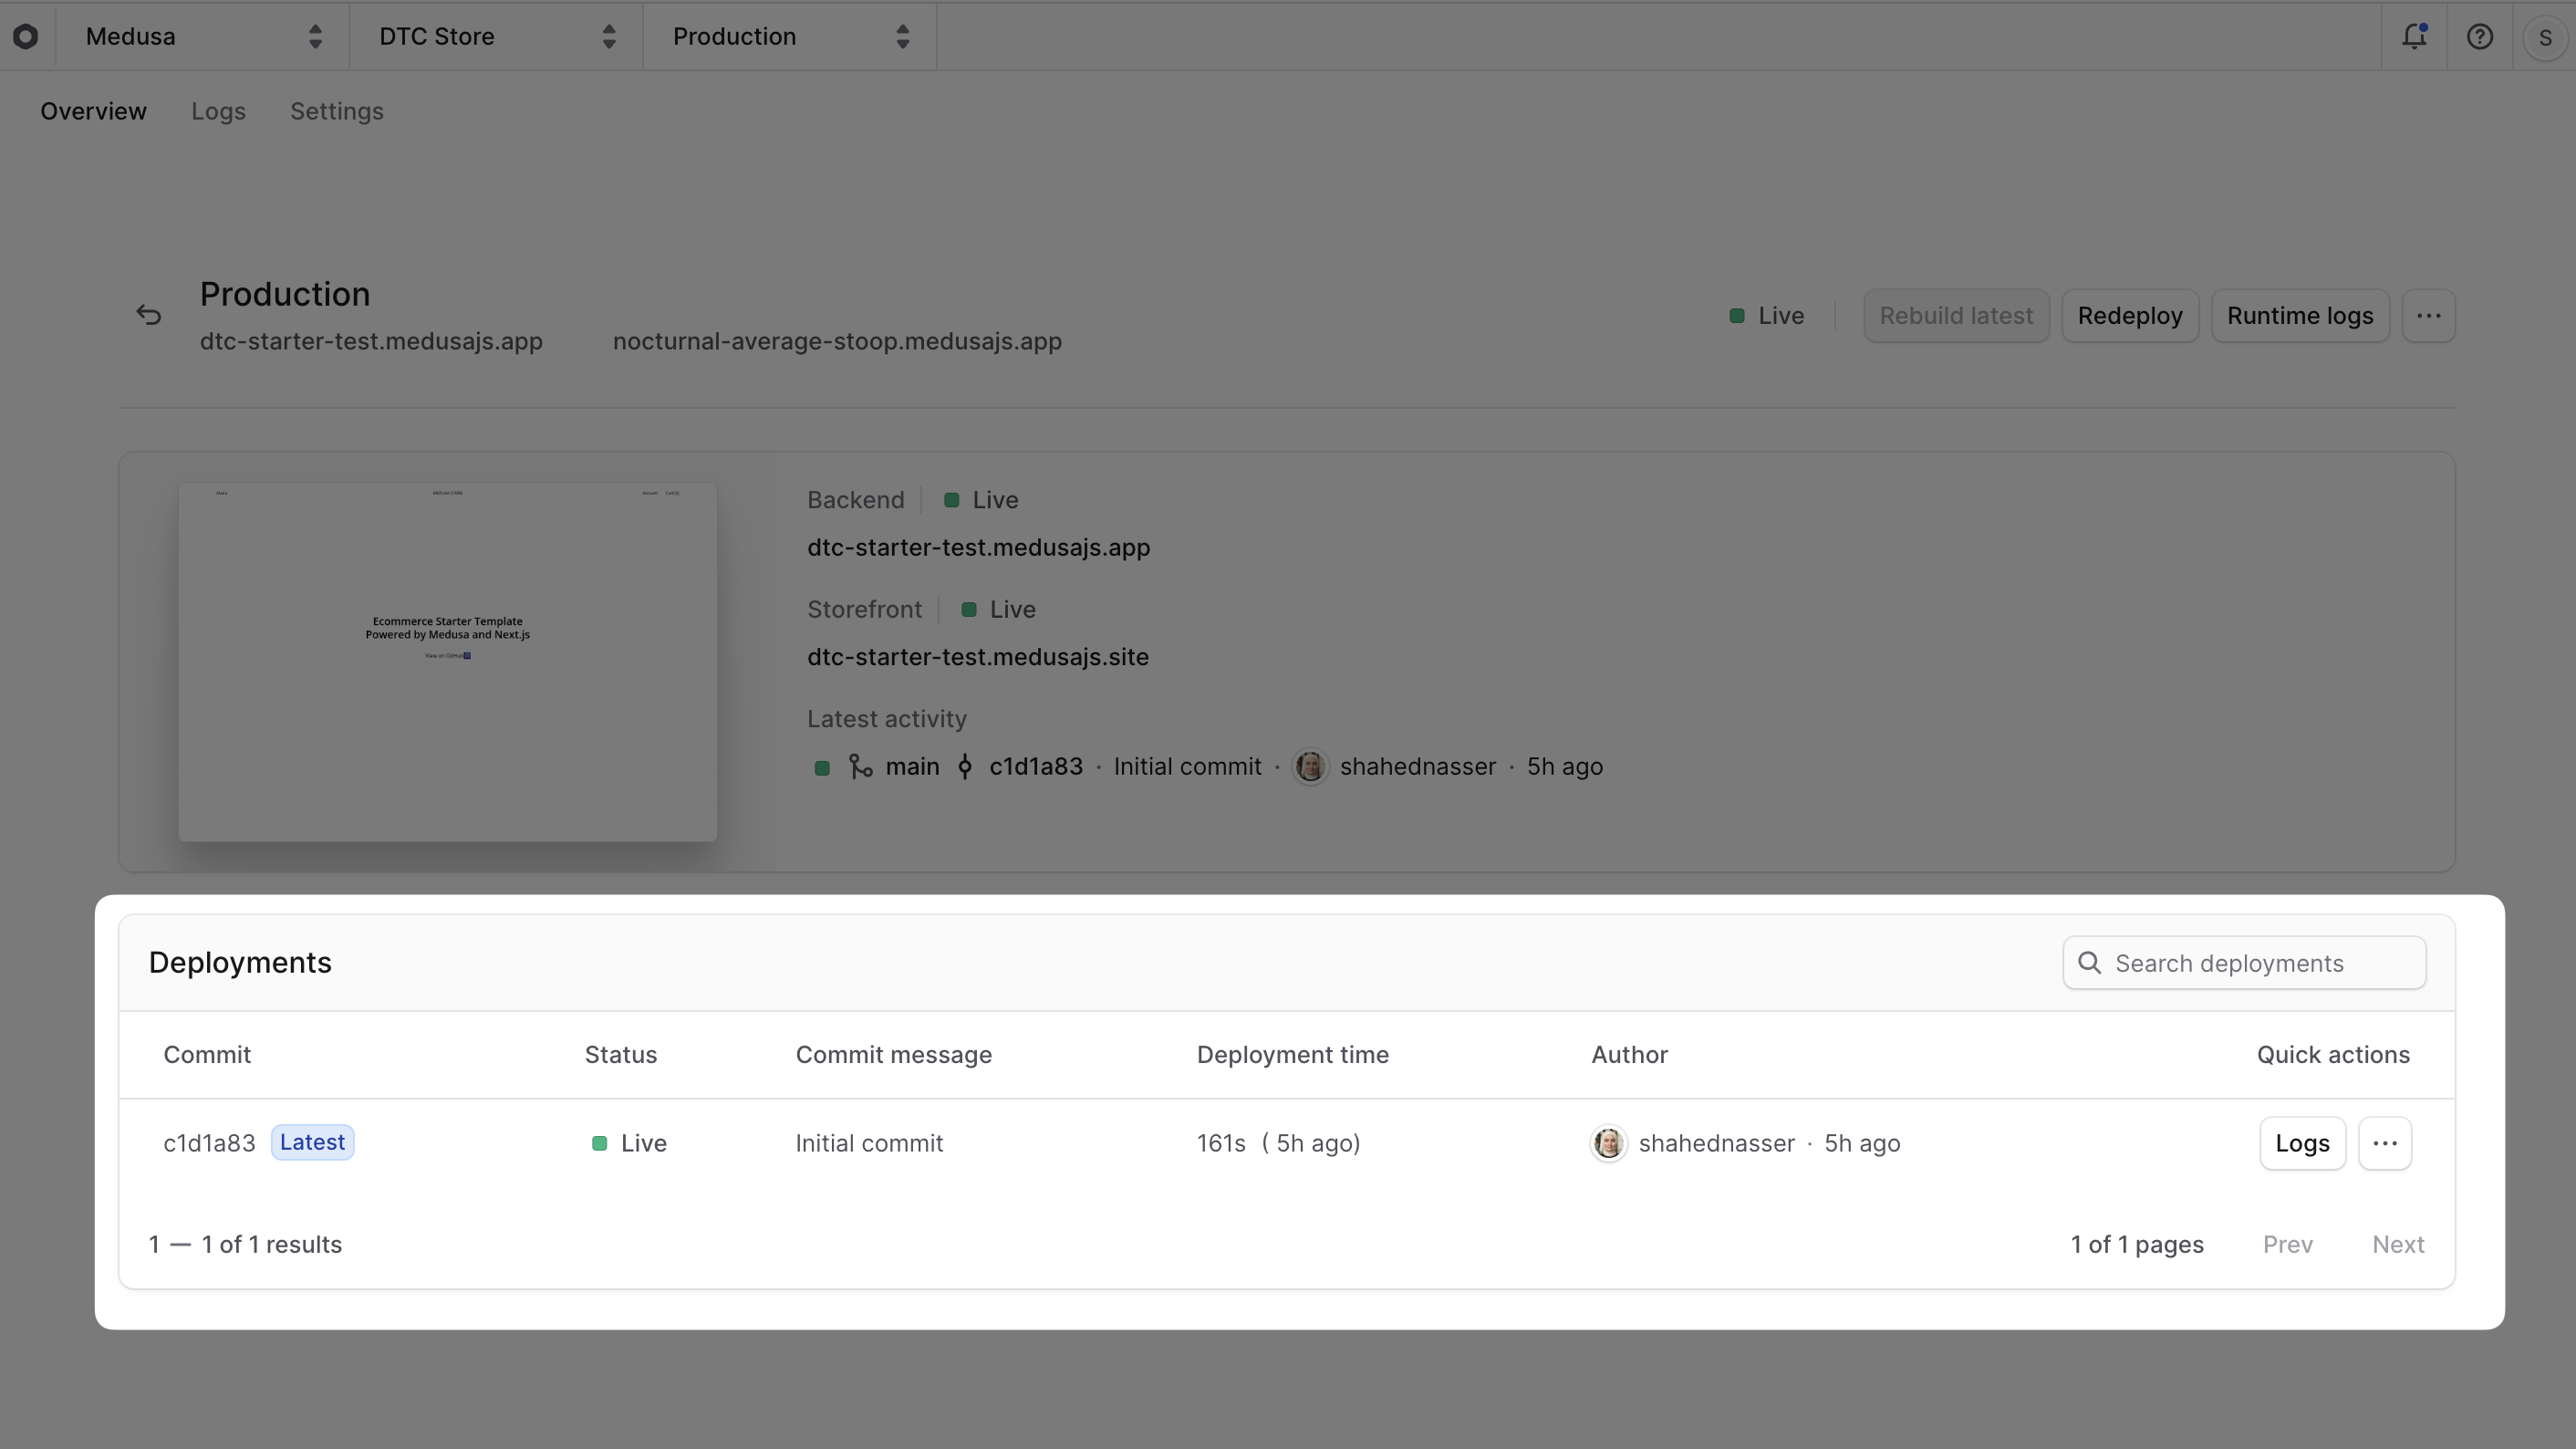Viewport: 2576px width, 1449px height.
Task: Click shahednasser's avatar in the deployments table
Action: click(x=1608, y=1143)
